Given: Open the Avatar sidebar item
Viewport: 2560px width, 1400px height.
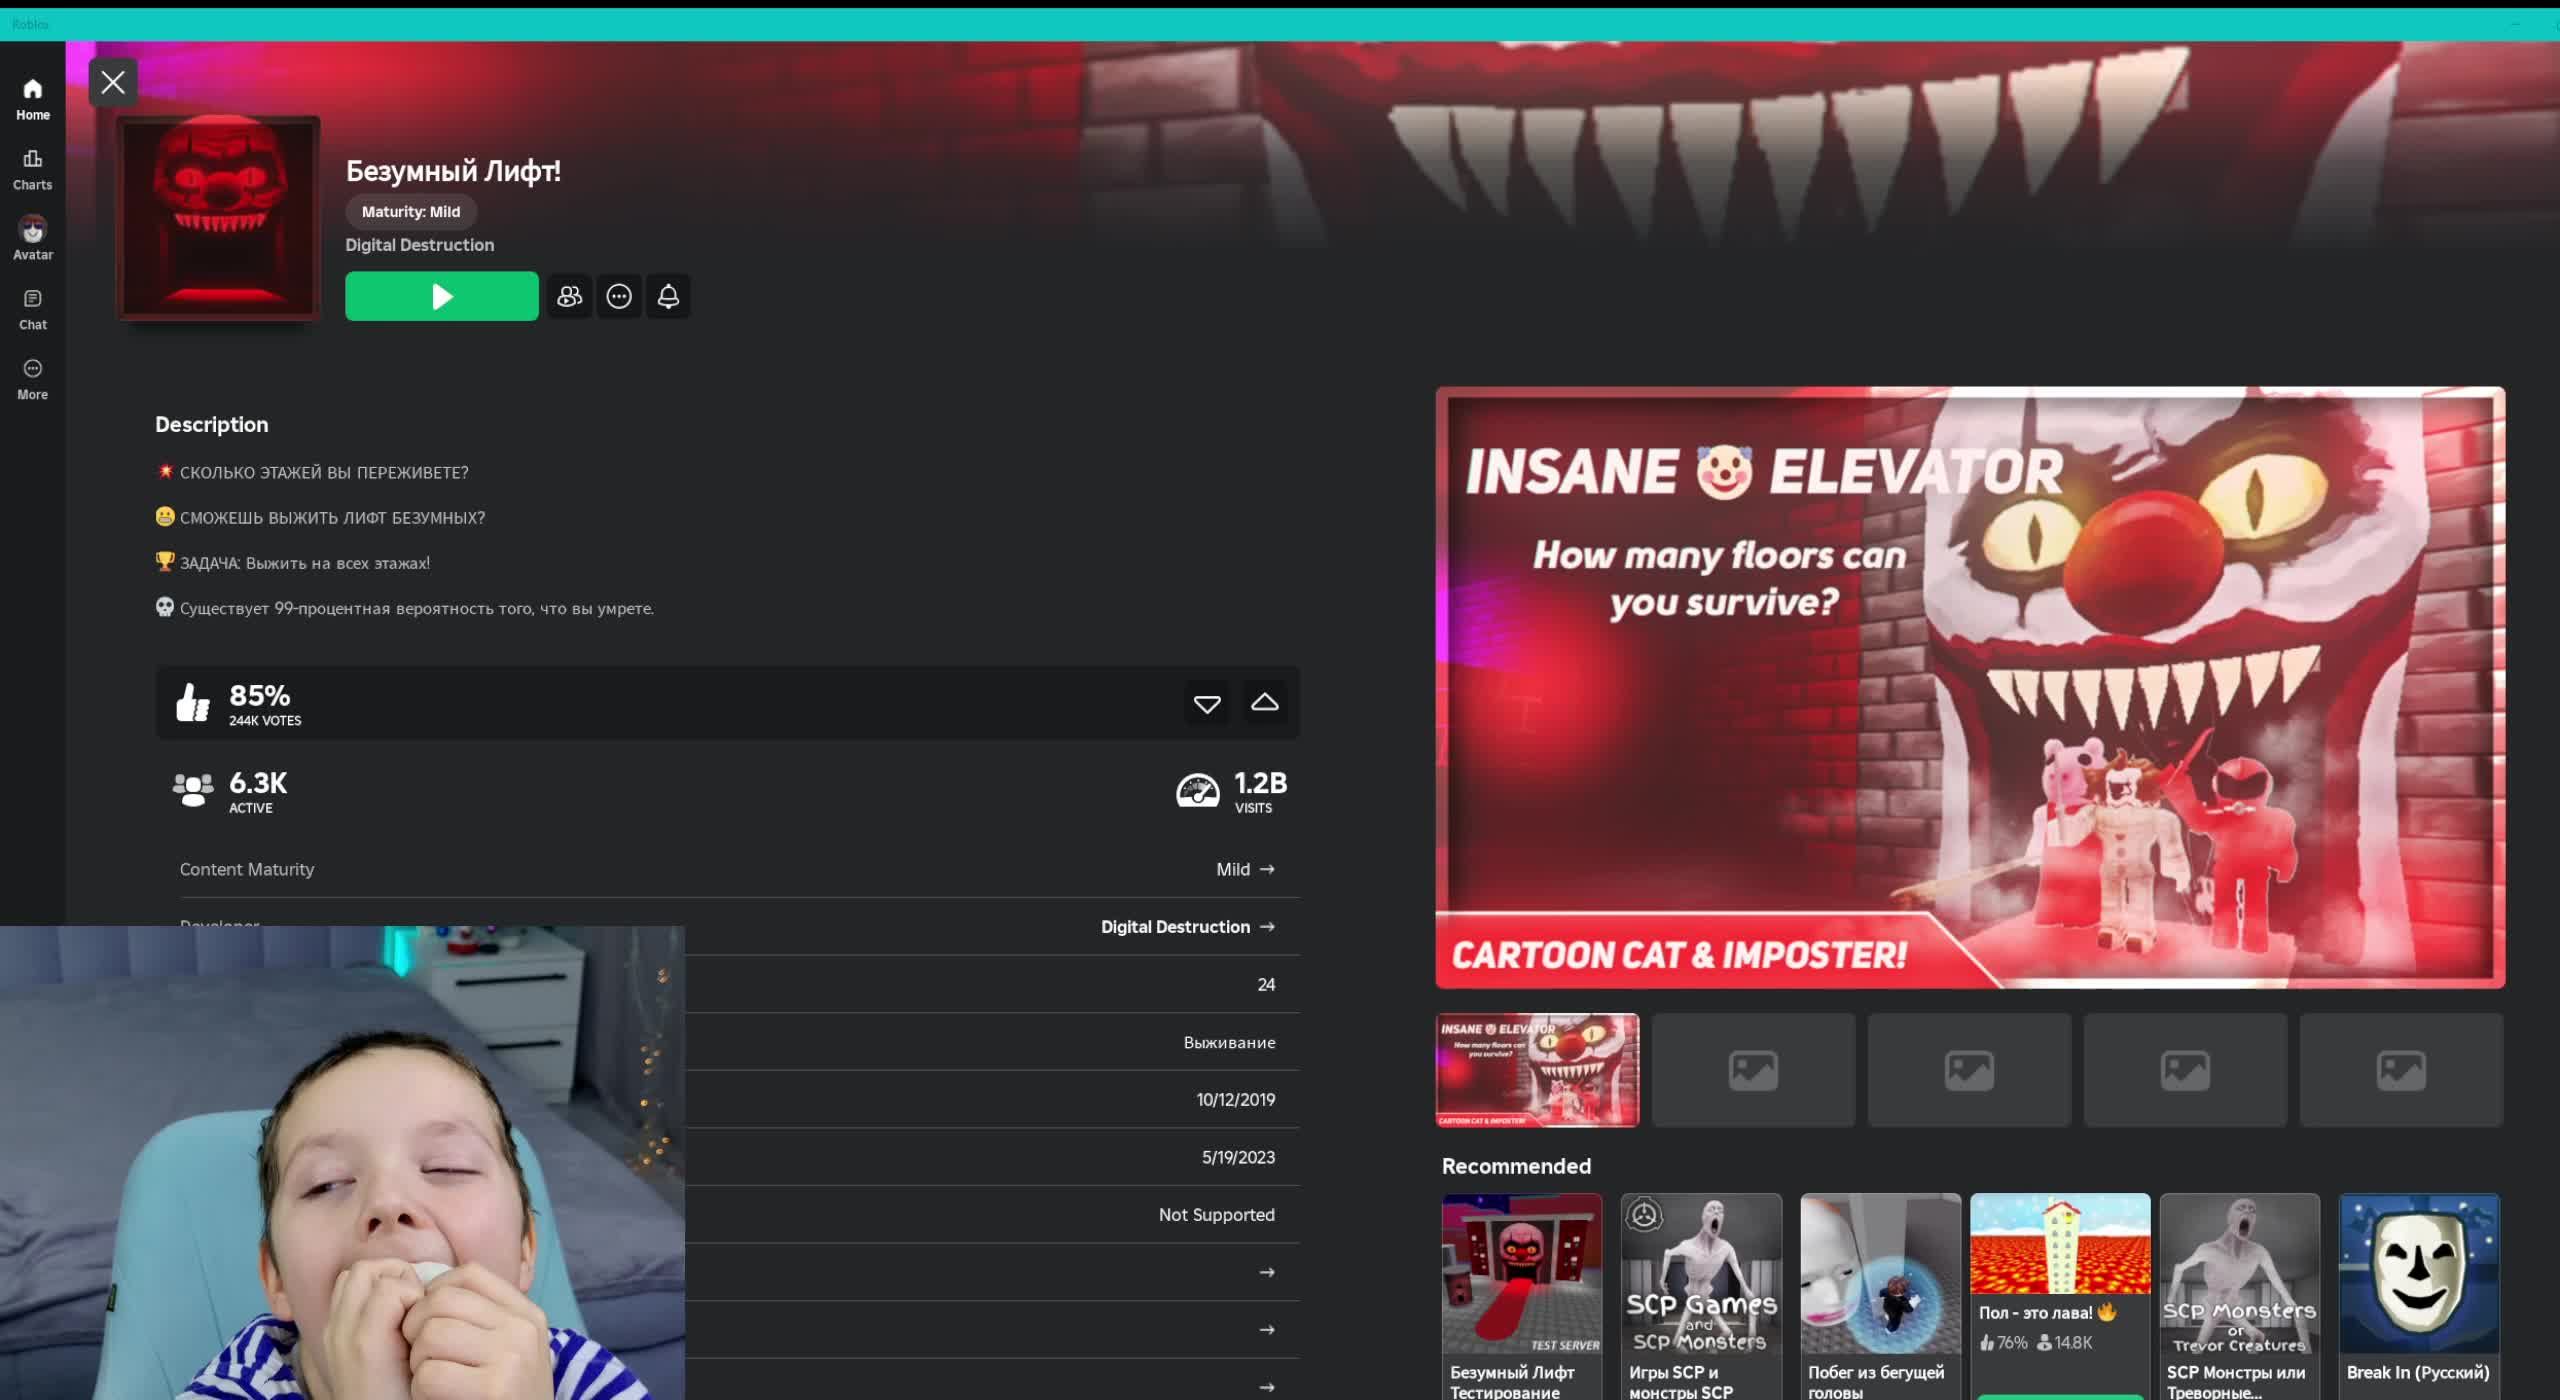Looking at the screenshot, I should [x=32, y=238].
